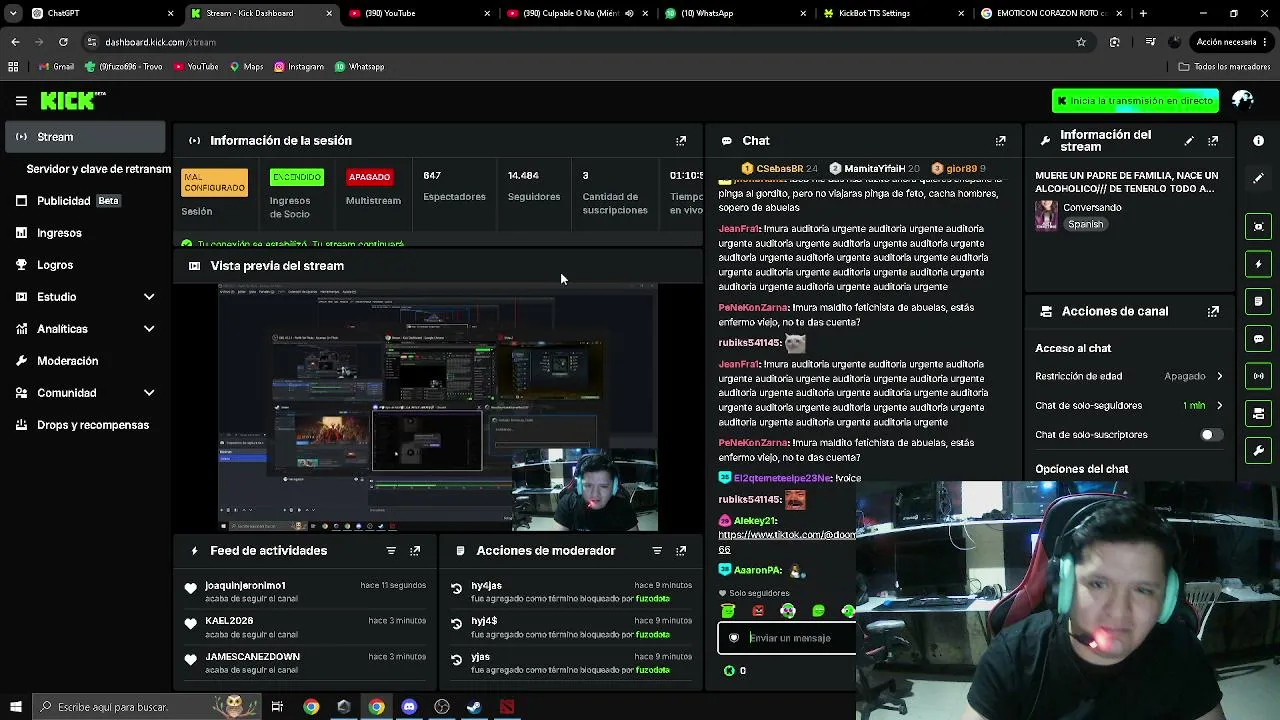Select Stream in the sidebar

click(x=85, y=137)
